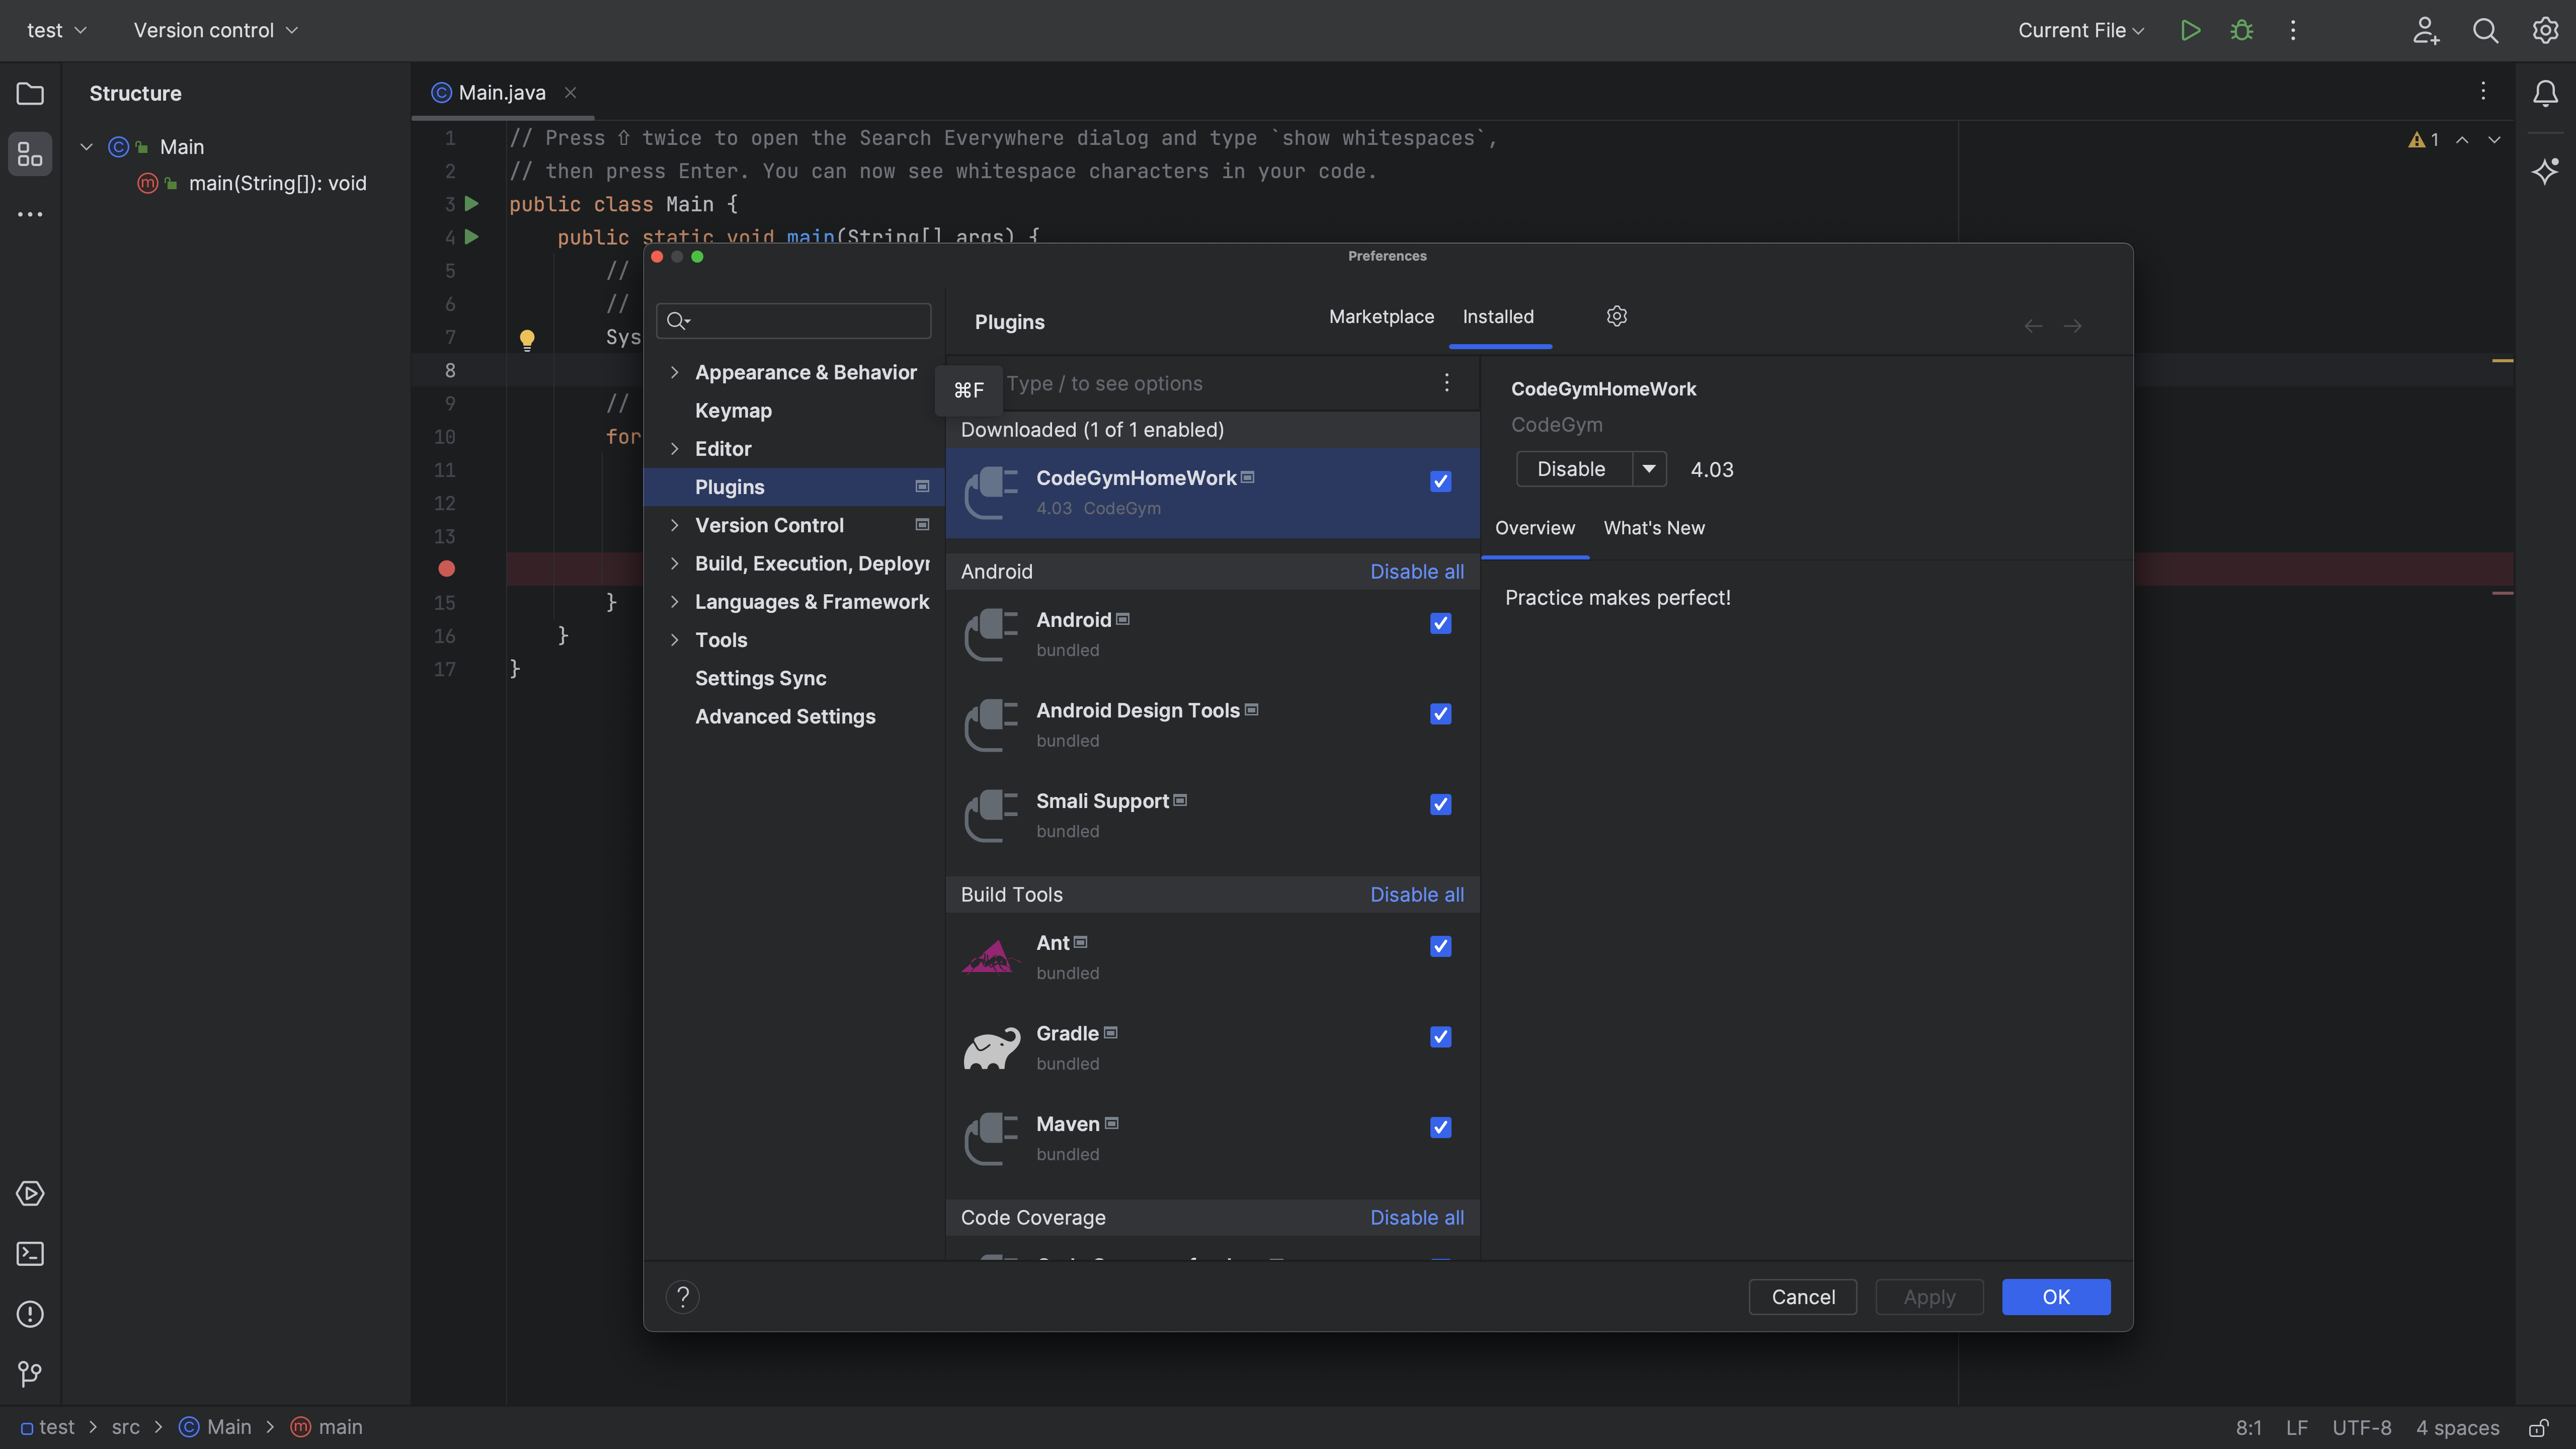This screenshot has width=2576, height=1449.
Task: Toggle the Smali Support plugin checkbox
Action: coord(1440,804)
